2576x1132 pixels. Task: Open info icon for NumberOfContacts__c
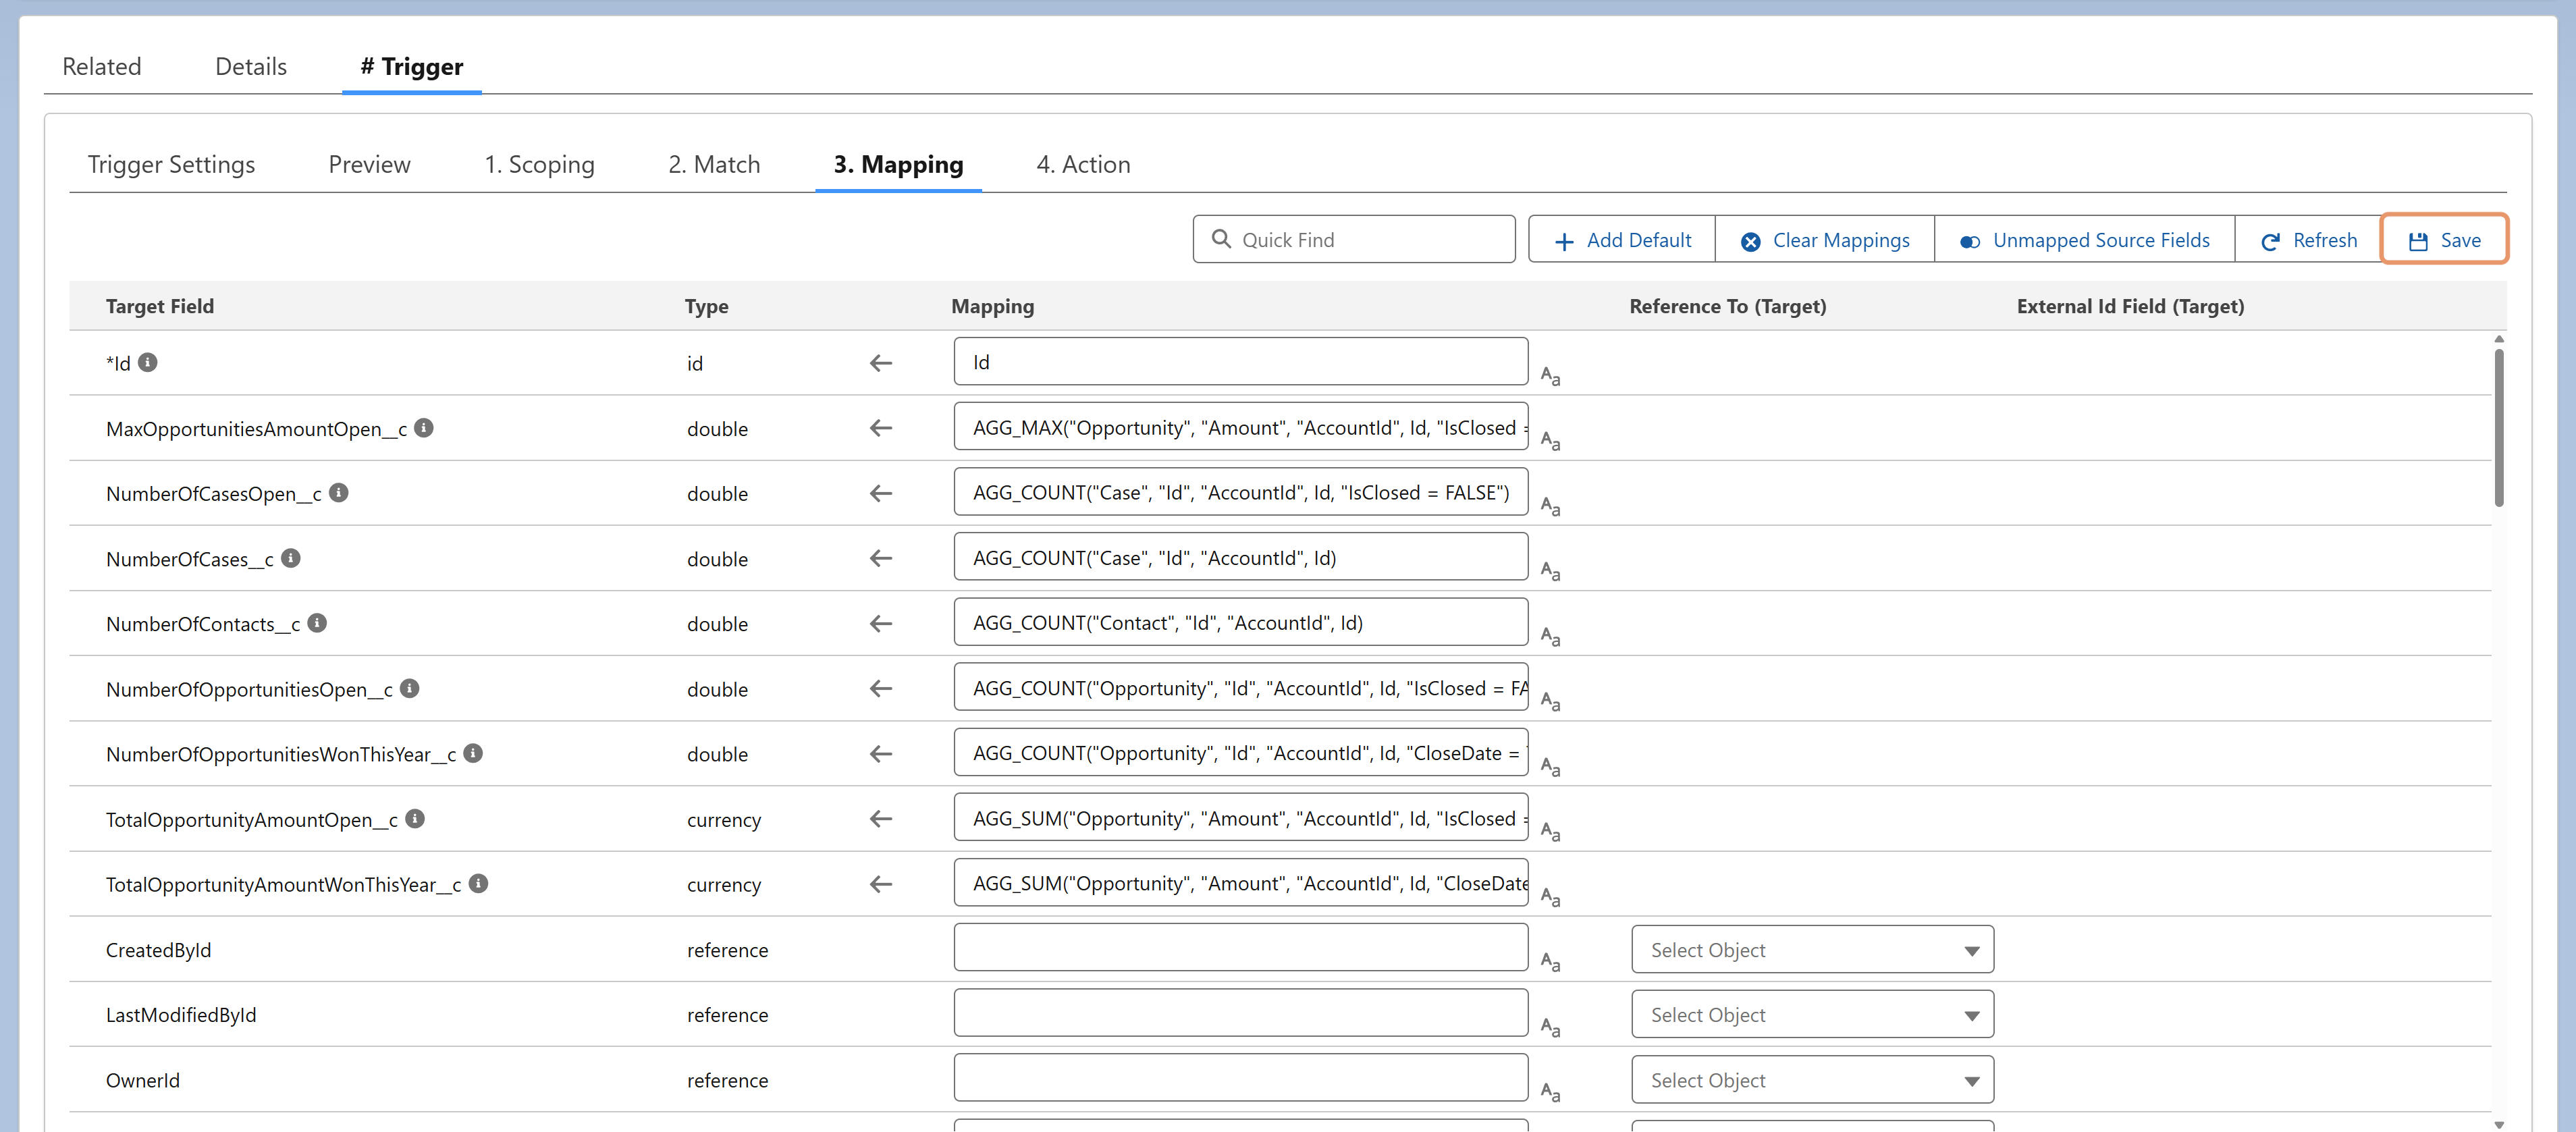(x=317, y=623)
